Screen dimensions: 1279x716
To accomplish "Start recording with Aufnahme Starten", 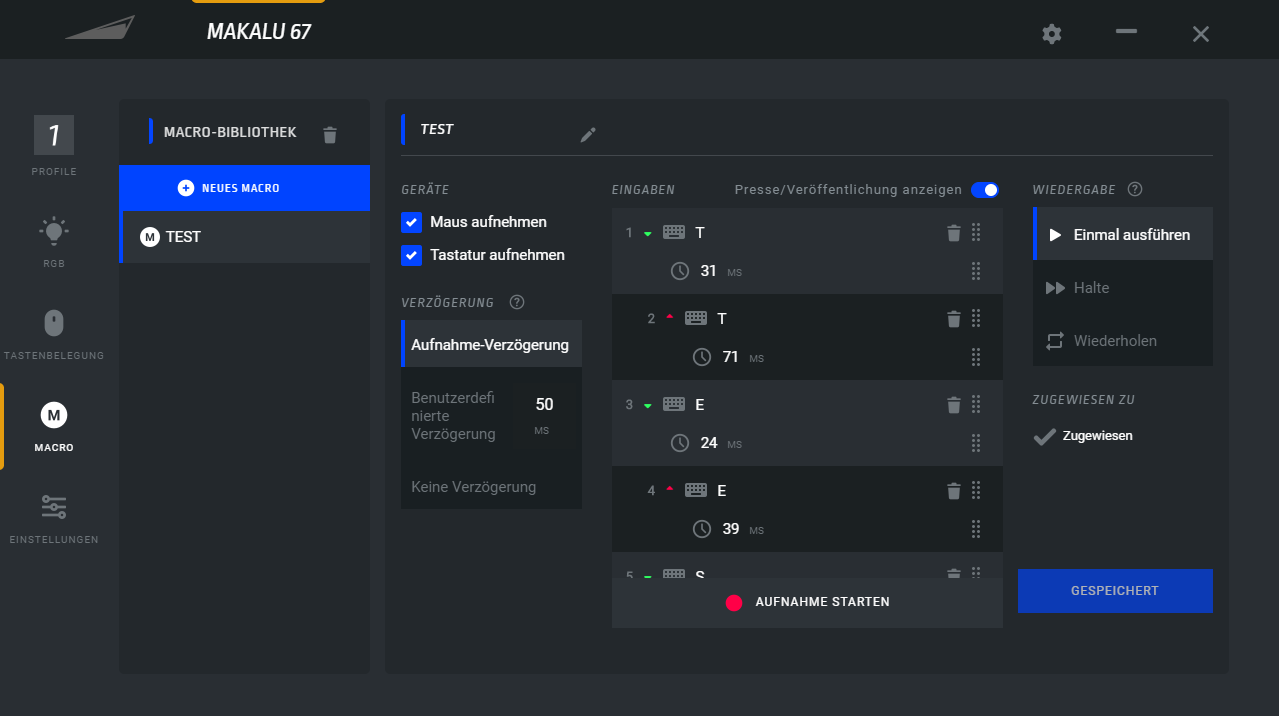I will pos(807,602).
